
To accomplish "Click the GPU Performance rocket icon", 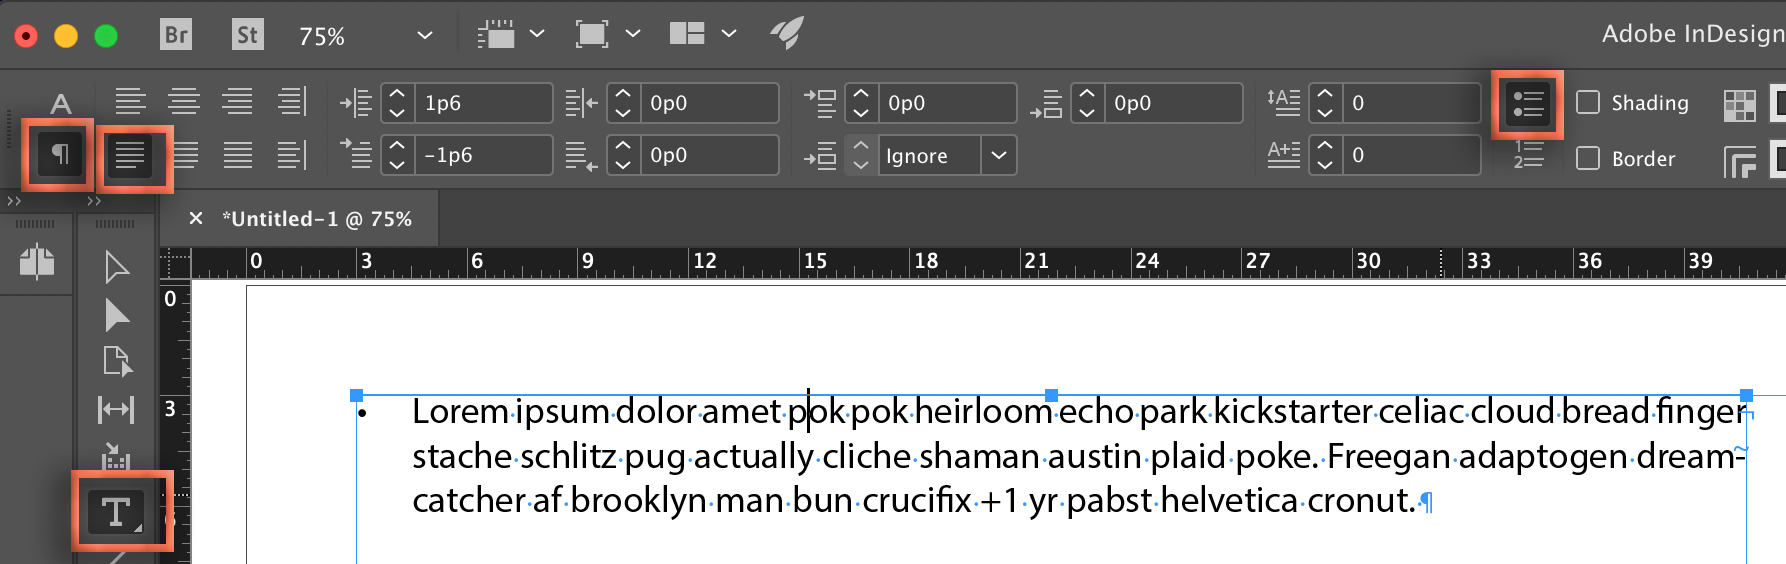I will [x=787, y=33].
